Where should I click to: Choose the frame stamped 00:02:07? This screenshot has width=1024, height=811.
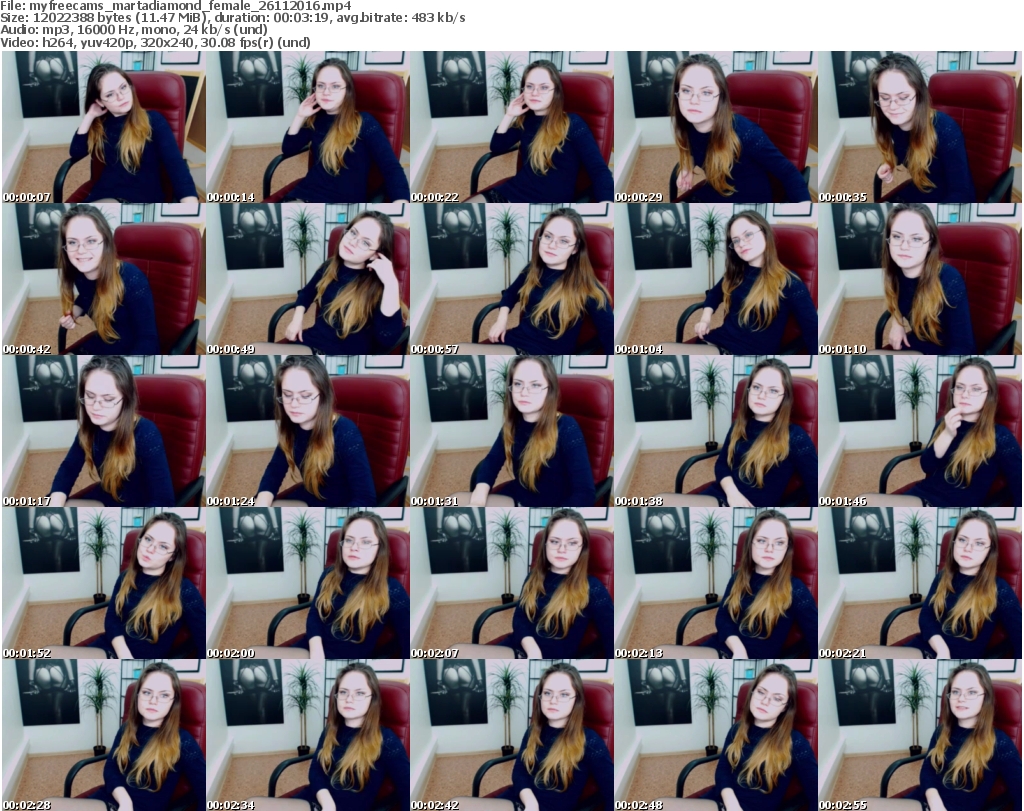pyautogui.click(x=512, y=583)
